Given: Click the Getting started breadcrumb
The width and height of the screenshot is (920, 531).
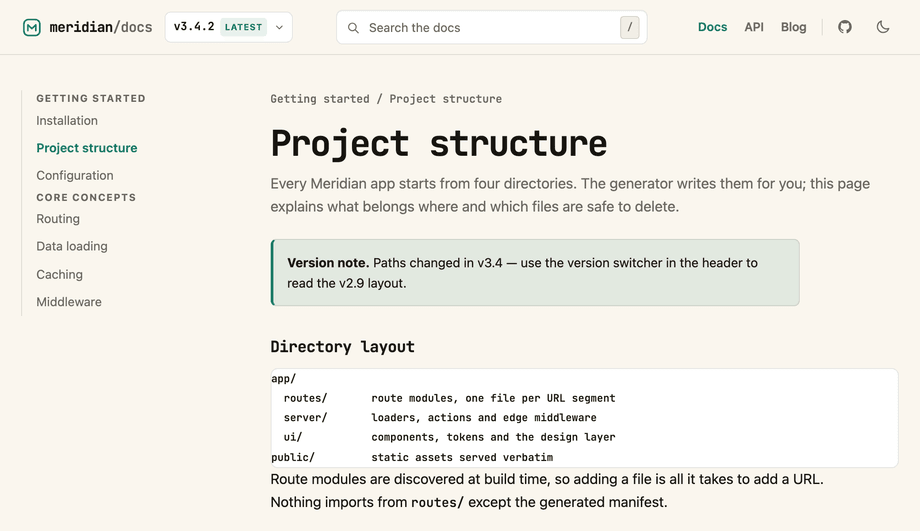Looking at the screenshot, I should pos(320,99).
